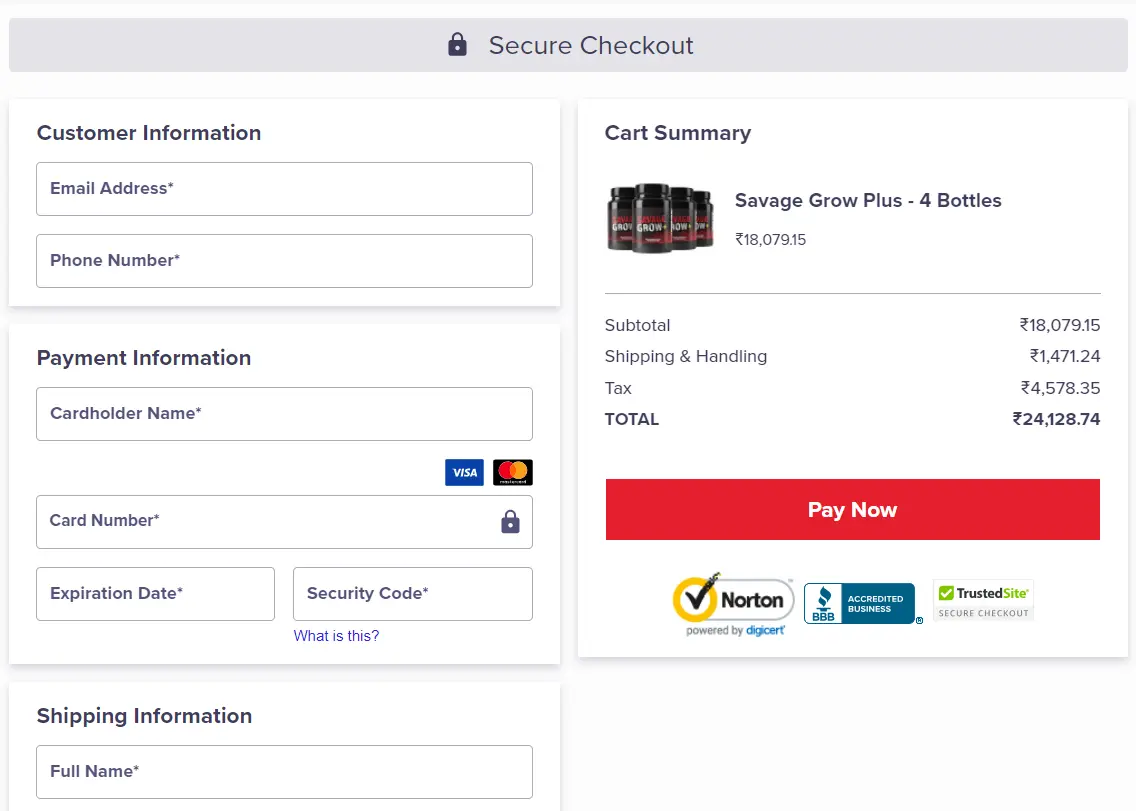Click the TrustedSite Secure Checkout badge
This screenshot has height=811, width=1136.
pyautogui.click(x=982, y=600)
